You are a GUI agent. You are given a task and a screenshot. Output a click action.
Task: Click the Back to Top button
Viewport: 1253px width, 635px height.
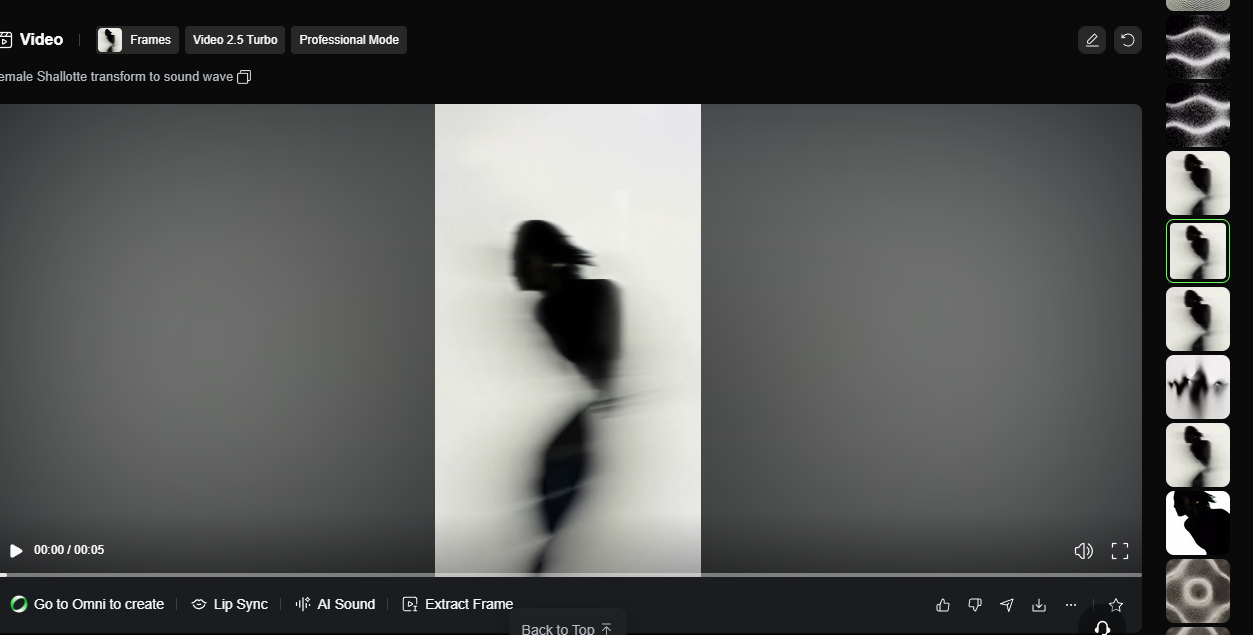pos(565,627)
